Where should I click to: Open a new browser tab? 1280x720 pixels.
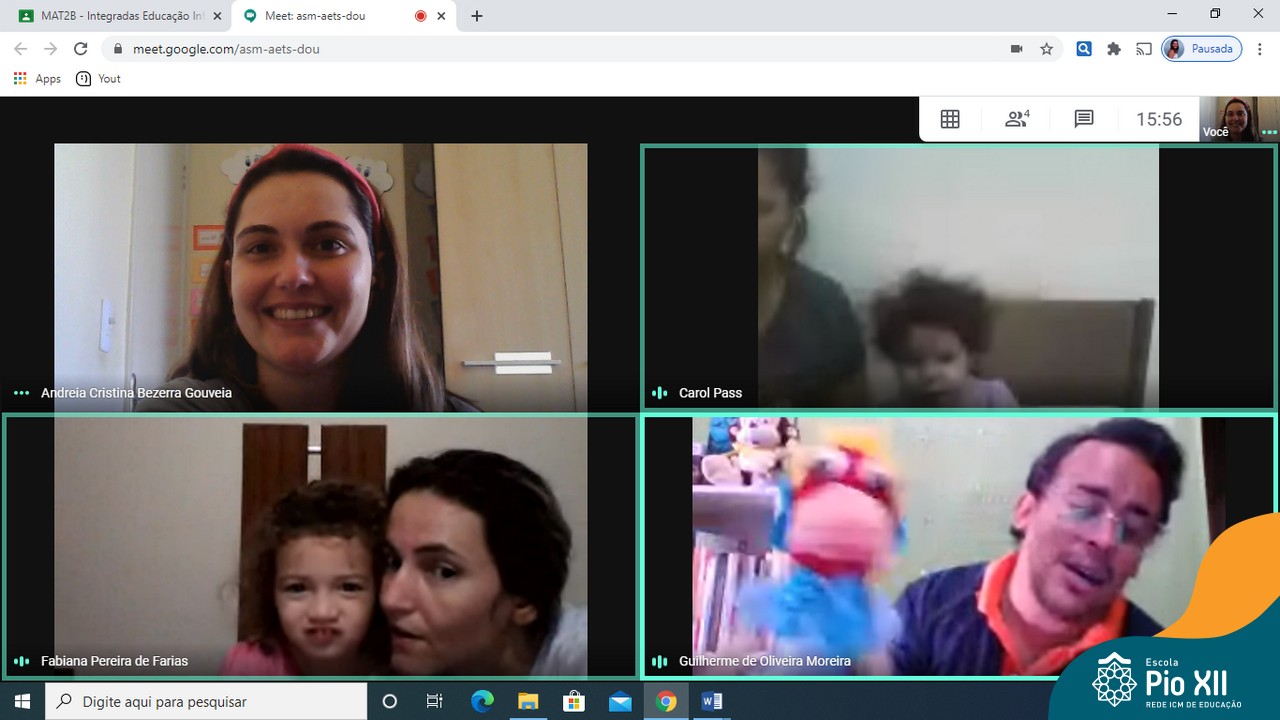(x=477, y=16)
